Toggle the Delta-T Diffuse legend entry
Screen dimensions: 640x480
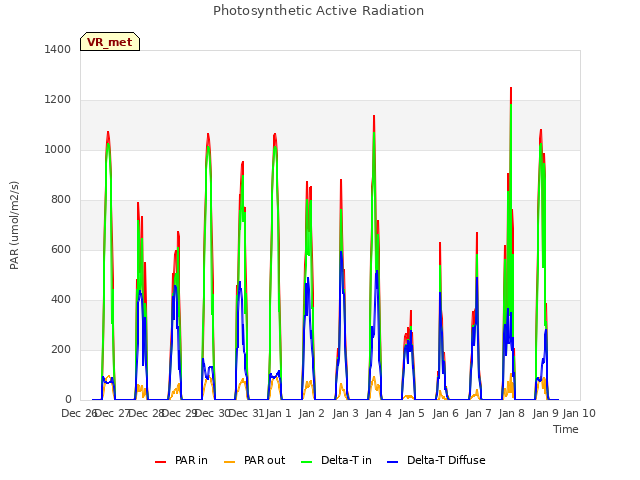coord(436,460)
